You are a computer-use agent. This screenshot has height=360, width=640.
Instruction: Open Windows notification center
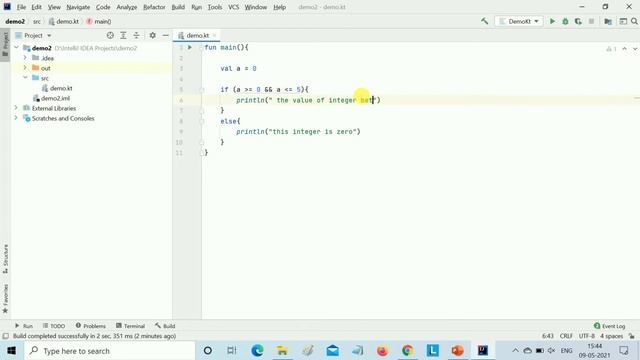(624, 351)
